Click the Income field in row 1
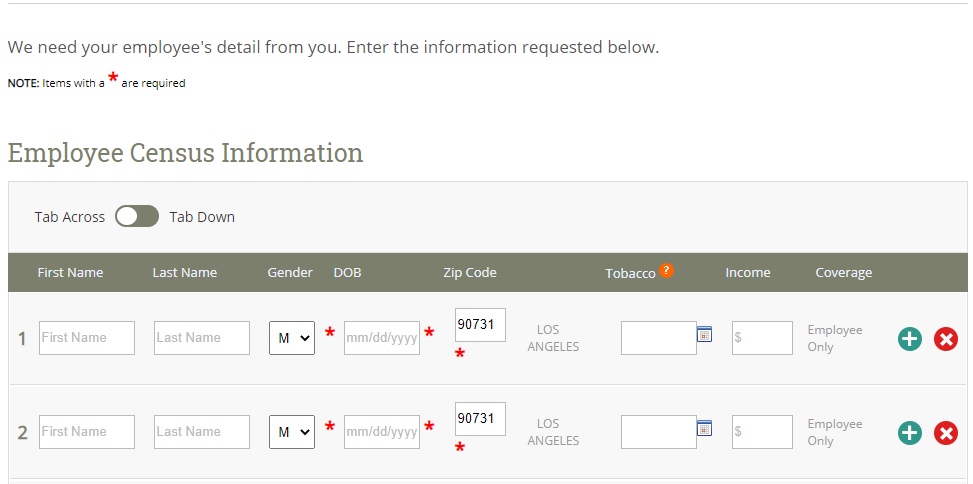Viewport: 973px width, 484px height. click(762, 338)
